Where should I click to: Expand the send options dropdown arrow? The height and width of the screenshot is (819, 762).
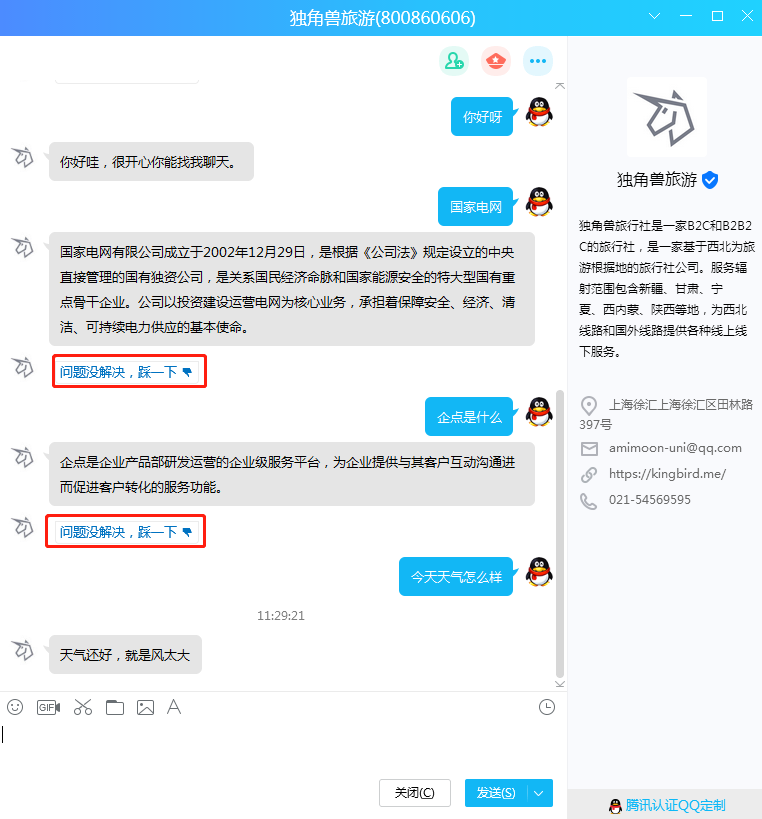tap(539, 793)
